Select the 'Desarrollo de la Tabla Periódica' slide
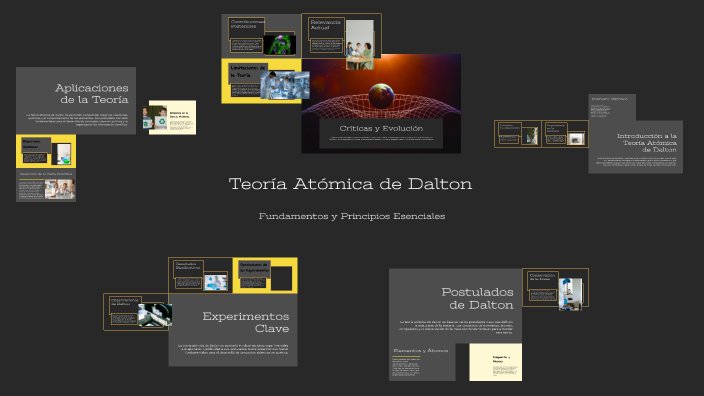This screenshot has height=396, width=704. coord(46,185)
